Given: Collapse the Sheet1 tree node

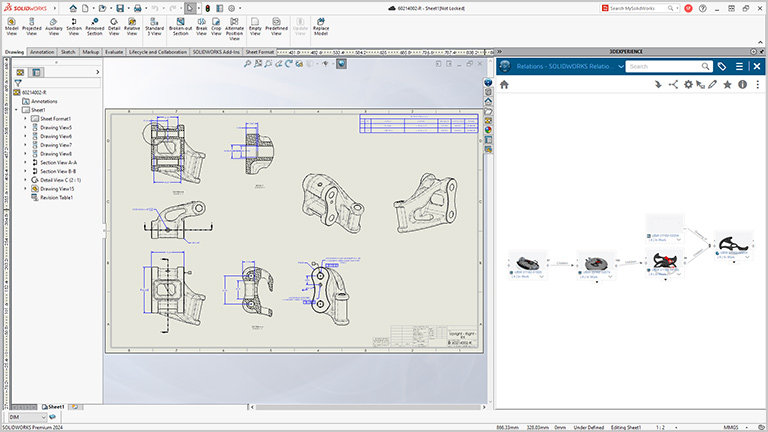Looking at the screenshot, I should click(18, 110).
